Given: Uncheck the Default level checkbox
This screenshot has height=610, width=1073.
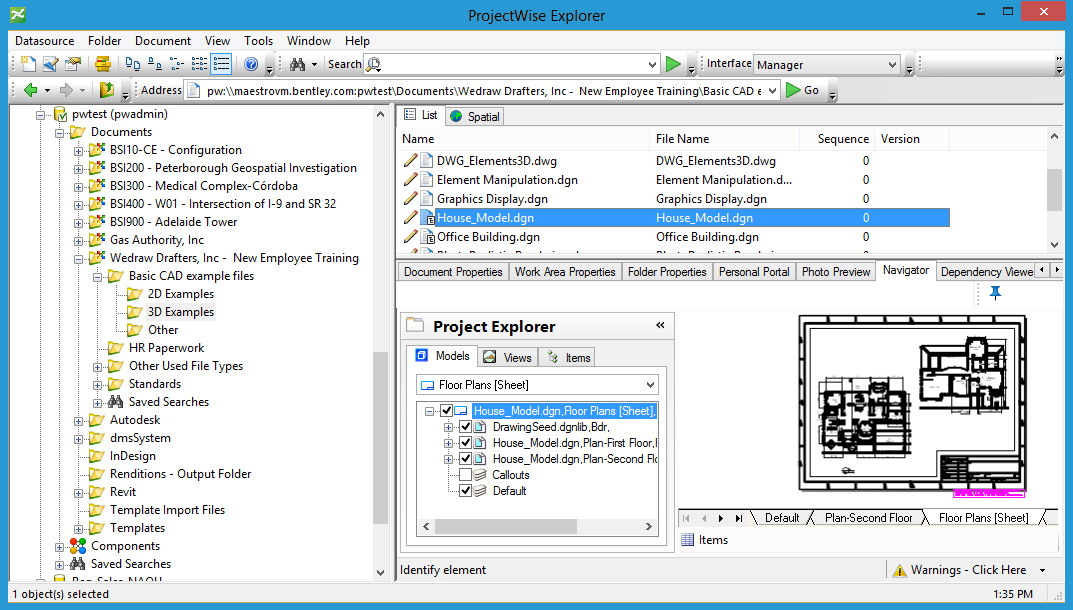Looking at the screenshot, I should coord(465,491).
